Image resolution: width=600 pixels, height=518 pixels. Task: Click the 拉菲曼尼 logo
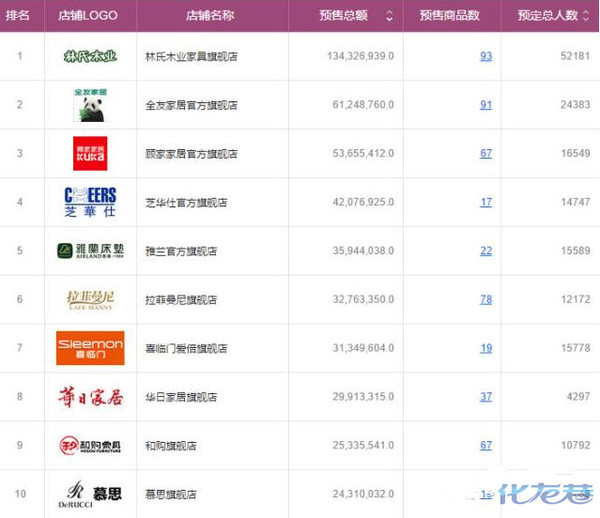coord(90,300)
